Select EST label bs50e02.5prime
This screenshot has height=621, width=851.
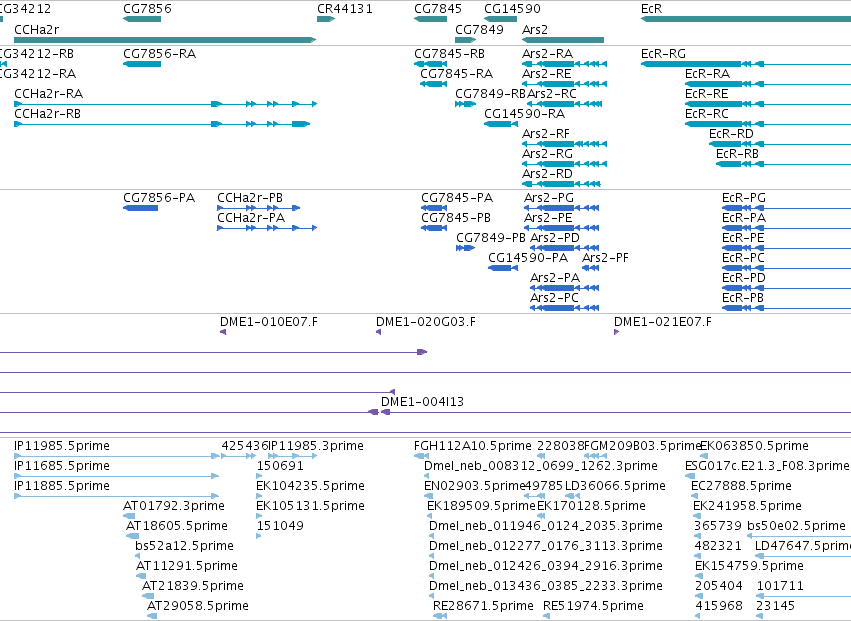point(796,526)
